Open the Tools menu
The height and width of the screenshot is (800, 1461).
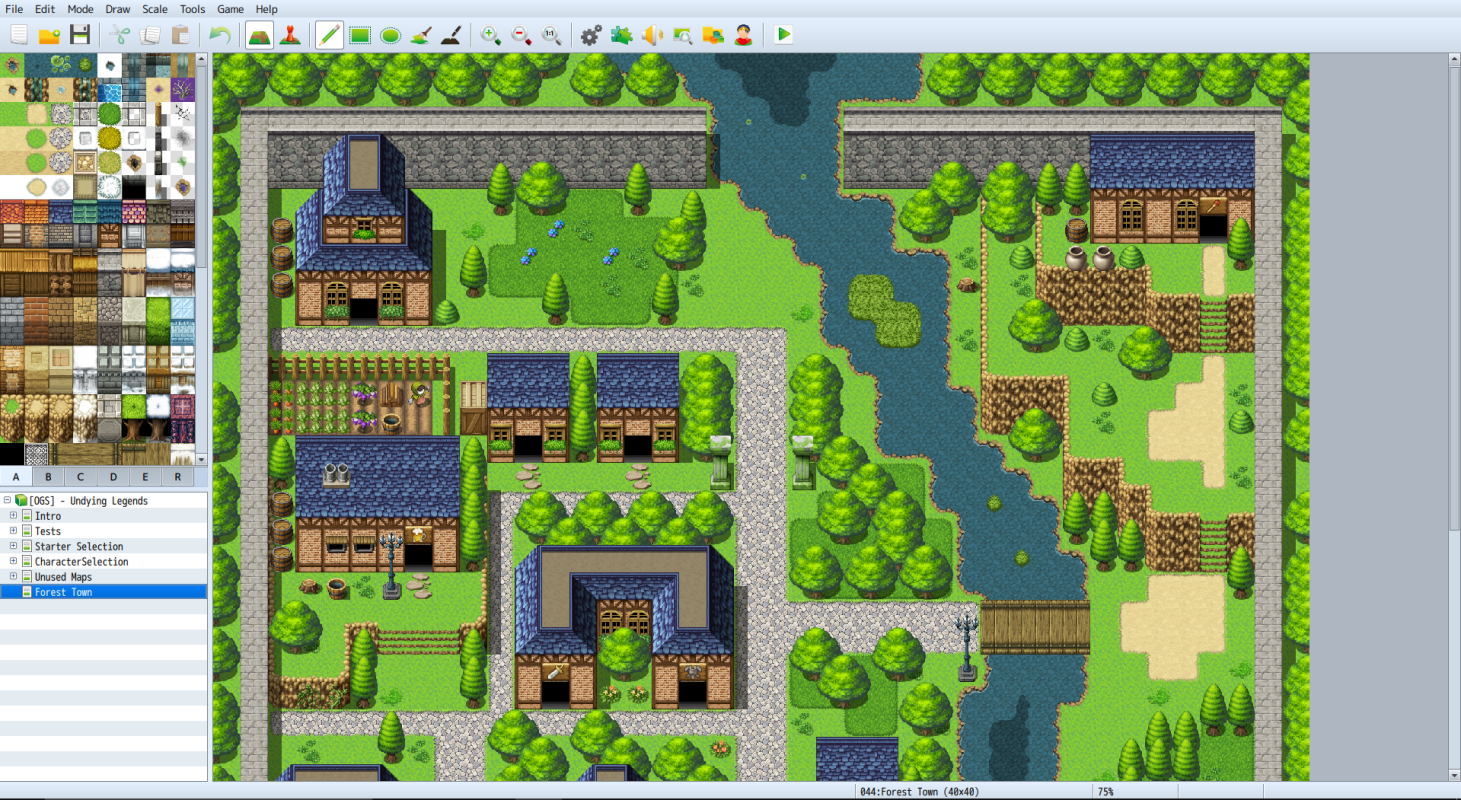point(192,9)
